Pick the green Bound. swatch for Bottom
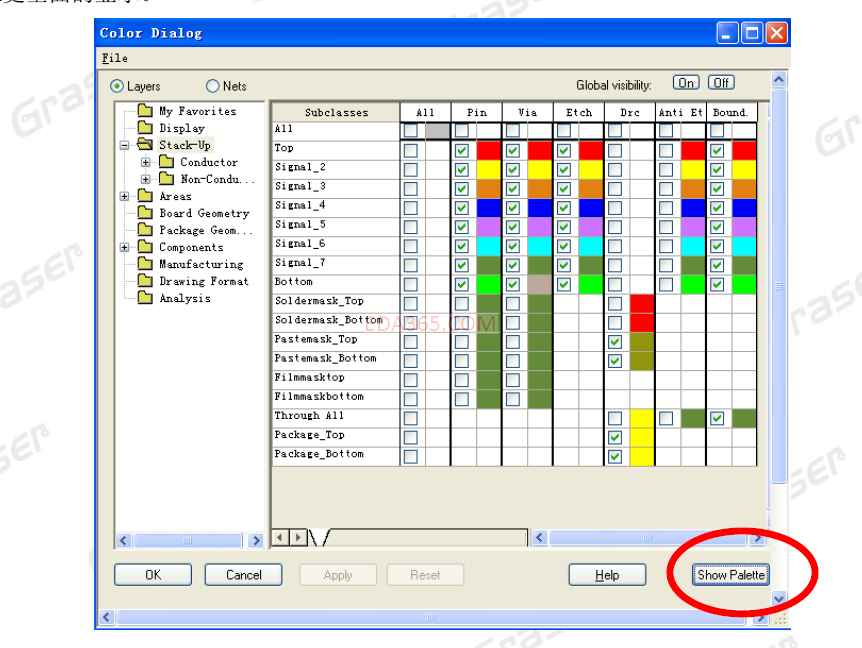Screen dimensions: 862x648 744,284
